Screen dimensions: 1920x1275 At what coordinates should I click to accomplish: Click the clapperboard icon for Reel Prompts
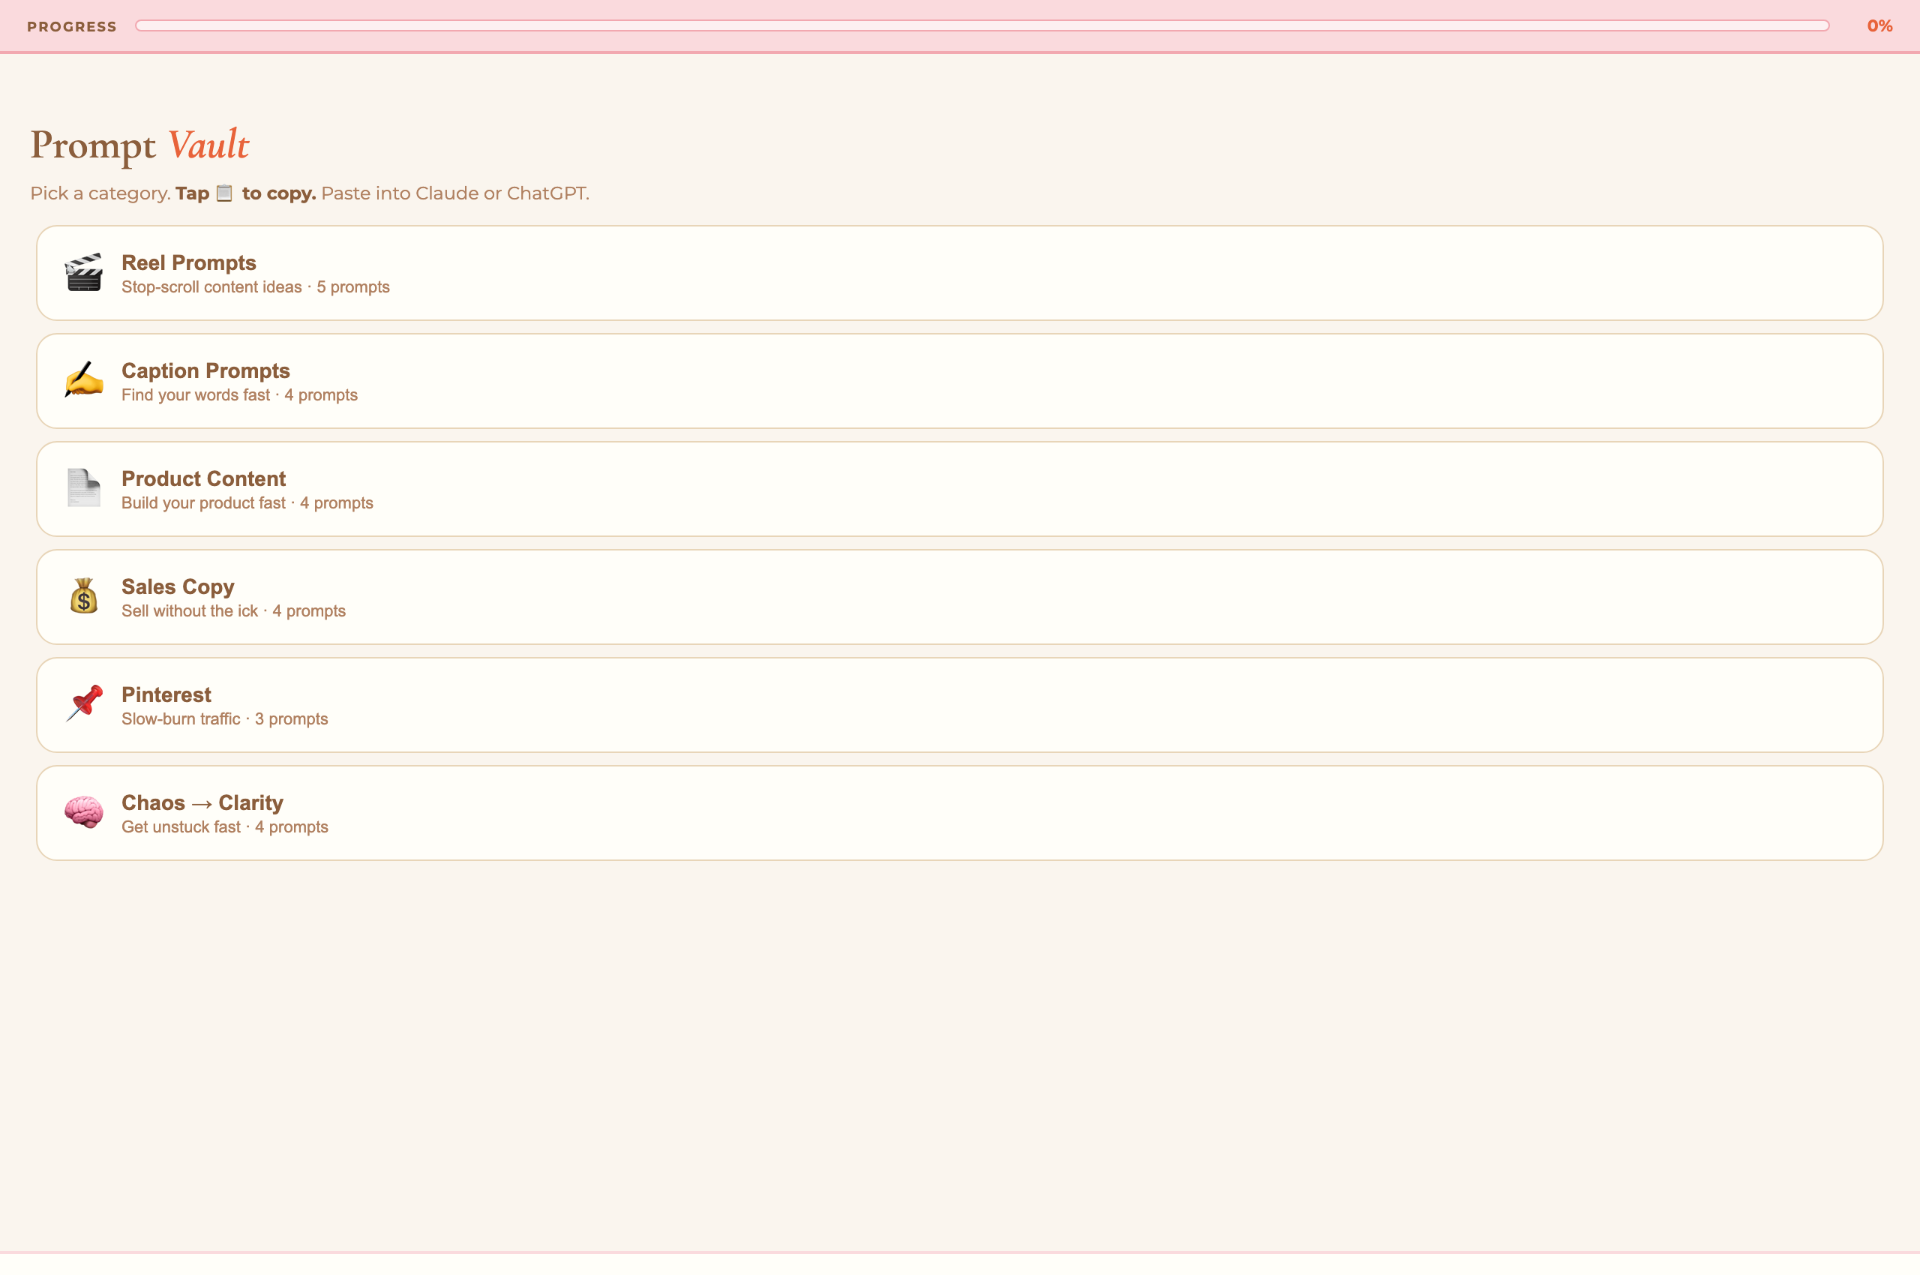(x=84, y=272)
